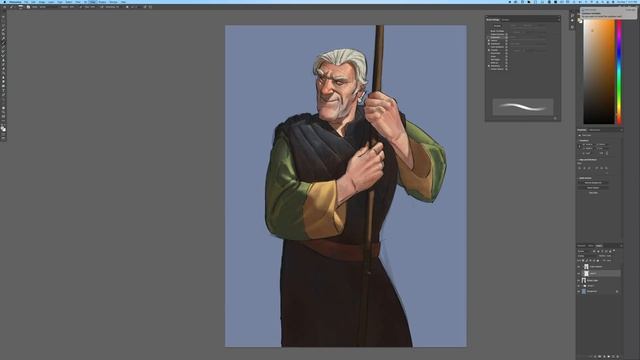Click the Select Subject button

(593, 188)
